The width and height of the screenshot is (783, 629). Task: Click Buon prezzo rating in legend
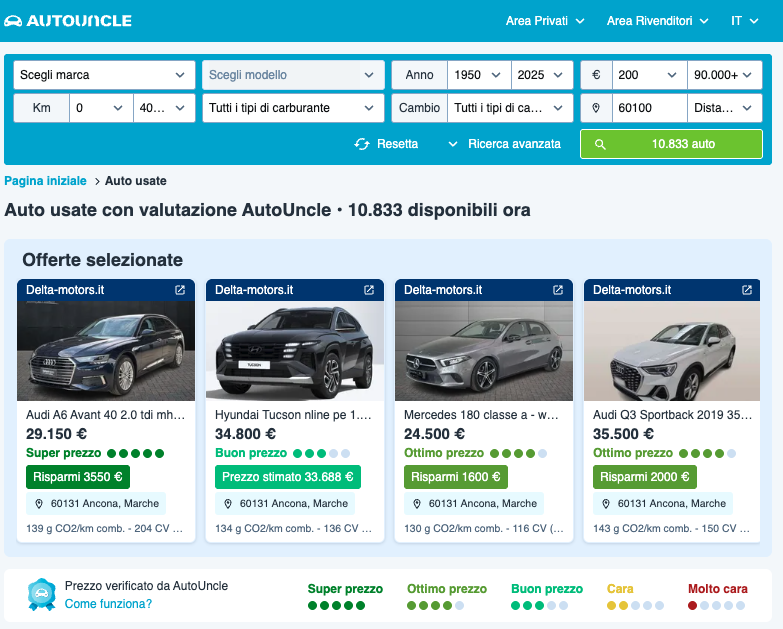click(547, 597)
